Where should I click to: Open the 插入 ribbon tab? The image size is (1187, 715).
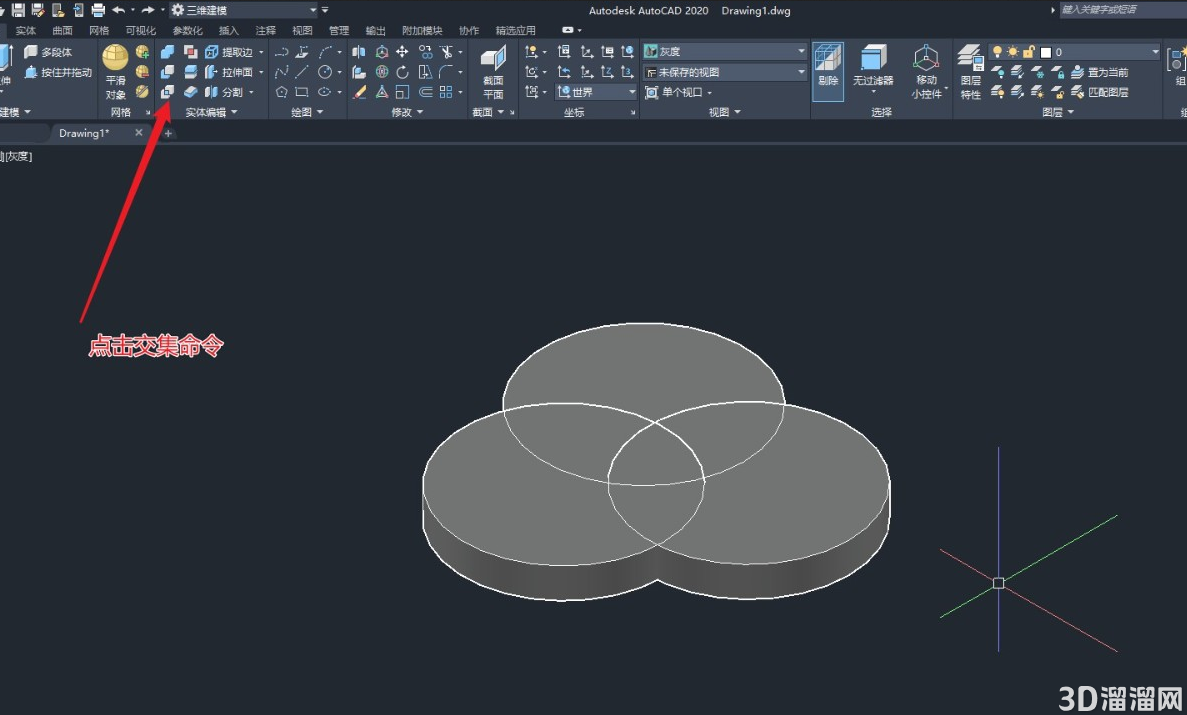229,30
